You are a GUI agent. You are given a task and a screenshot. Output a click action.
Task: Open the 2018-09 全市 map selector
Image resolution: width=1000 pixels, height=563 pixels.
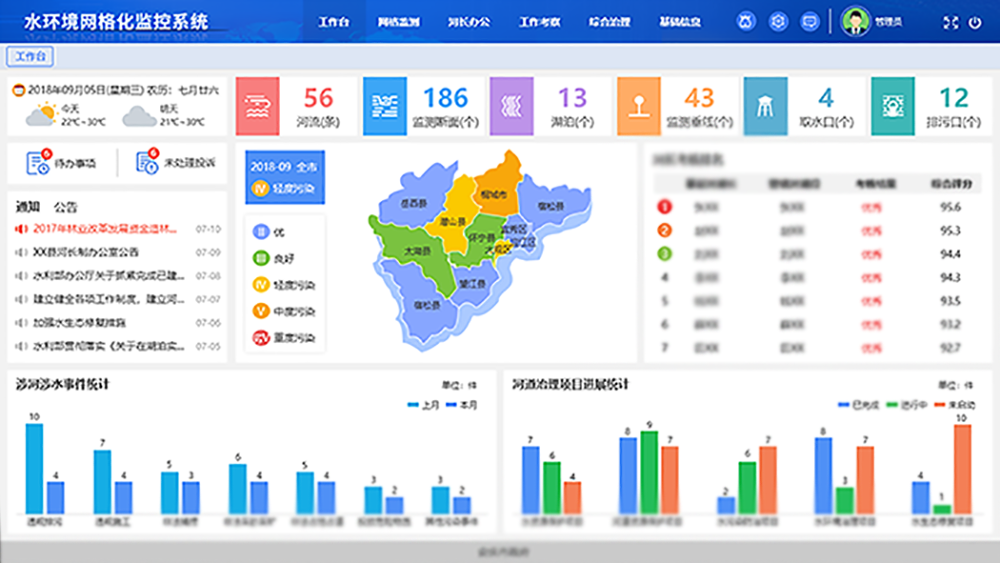click(x=284, y=166)
